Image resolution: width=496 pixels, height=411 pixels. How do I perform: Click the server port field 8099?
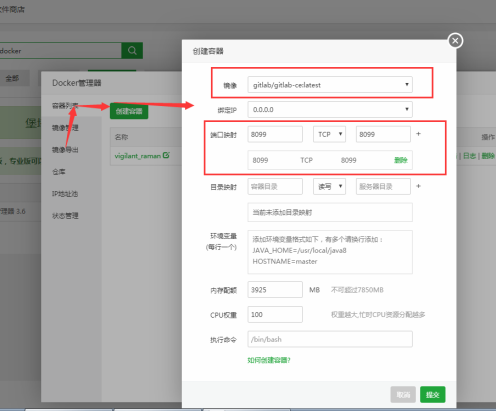click(x=383, y=134)
